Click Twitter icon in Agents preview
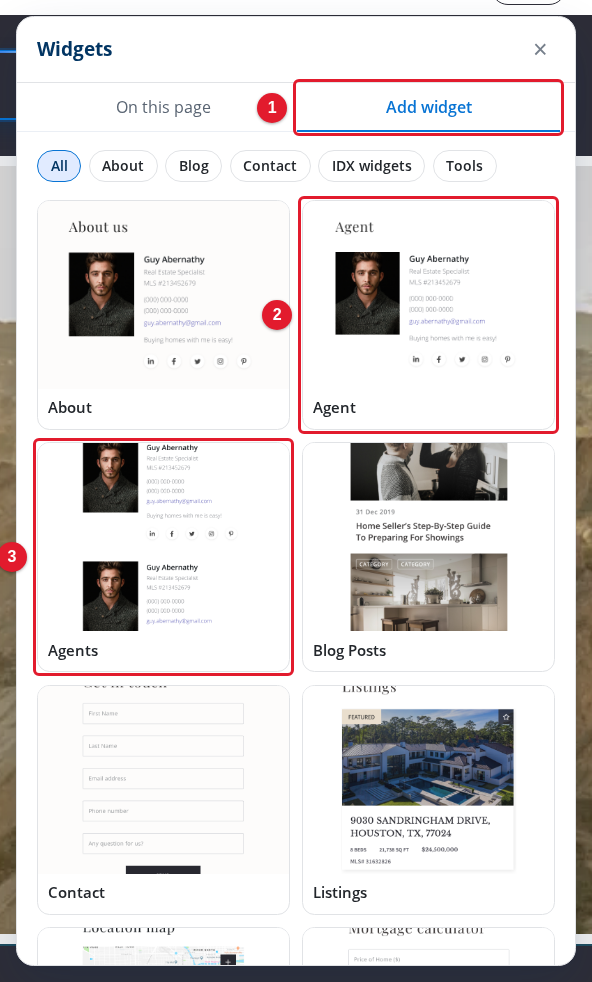Viewport: 592px width, 982px height. click(x=192, y=534)
